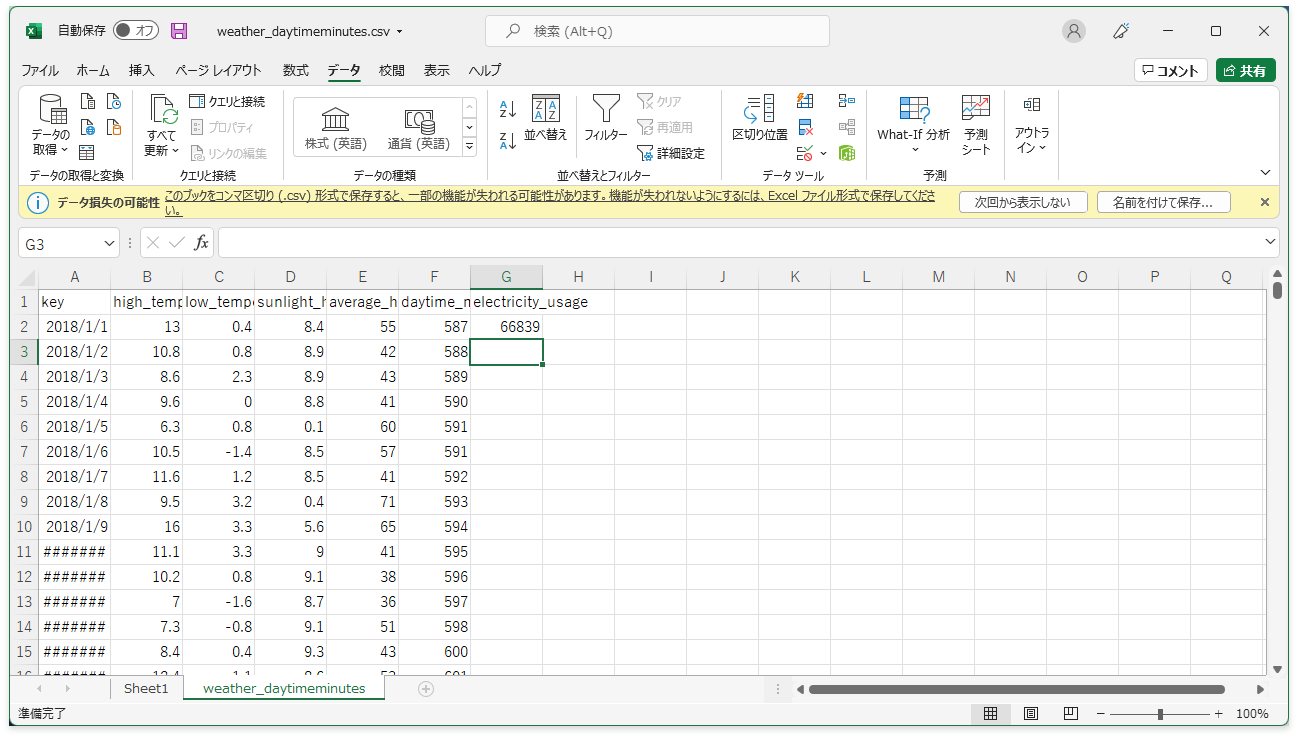Sort ascending A to Z

tap(508, 110)
